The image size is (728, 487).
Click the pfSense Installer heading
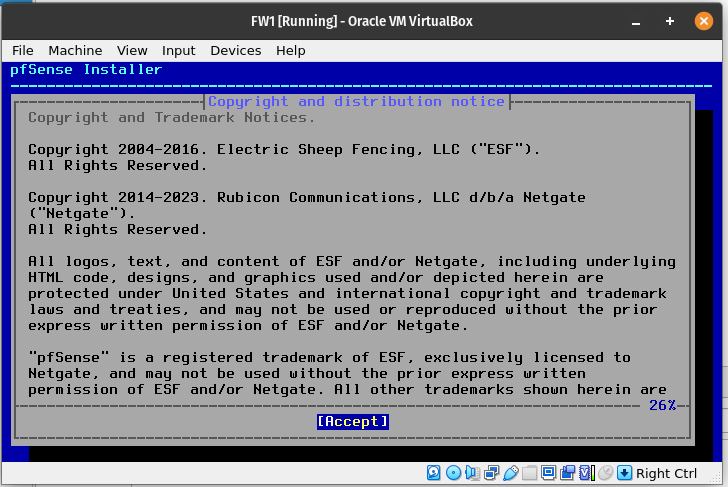86,70
